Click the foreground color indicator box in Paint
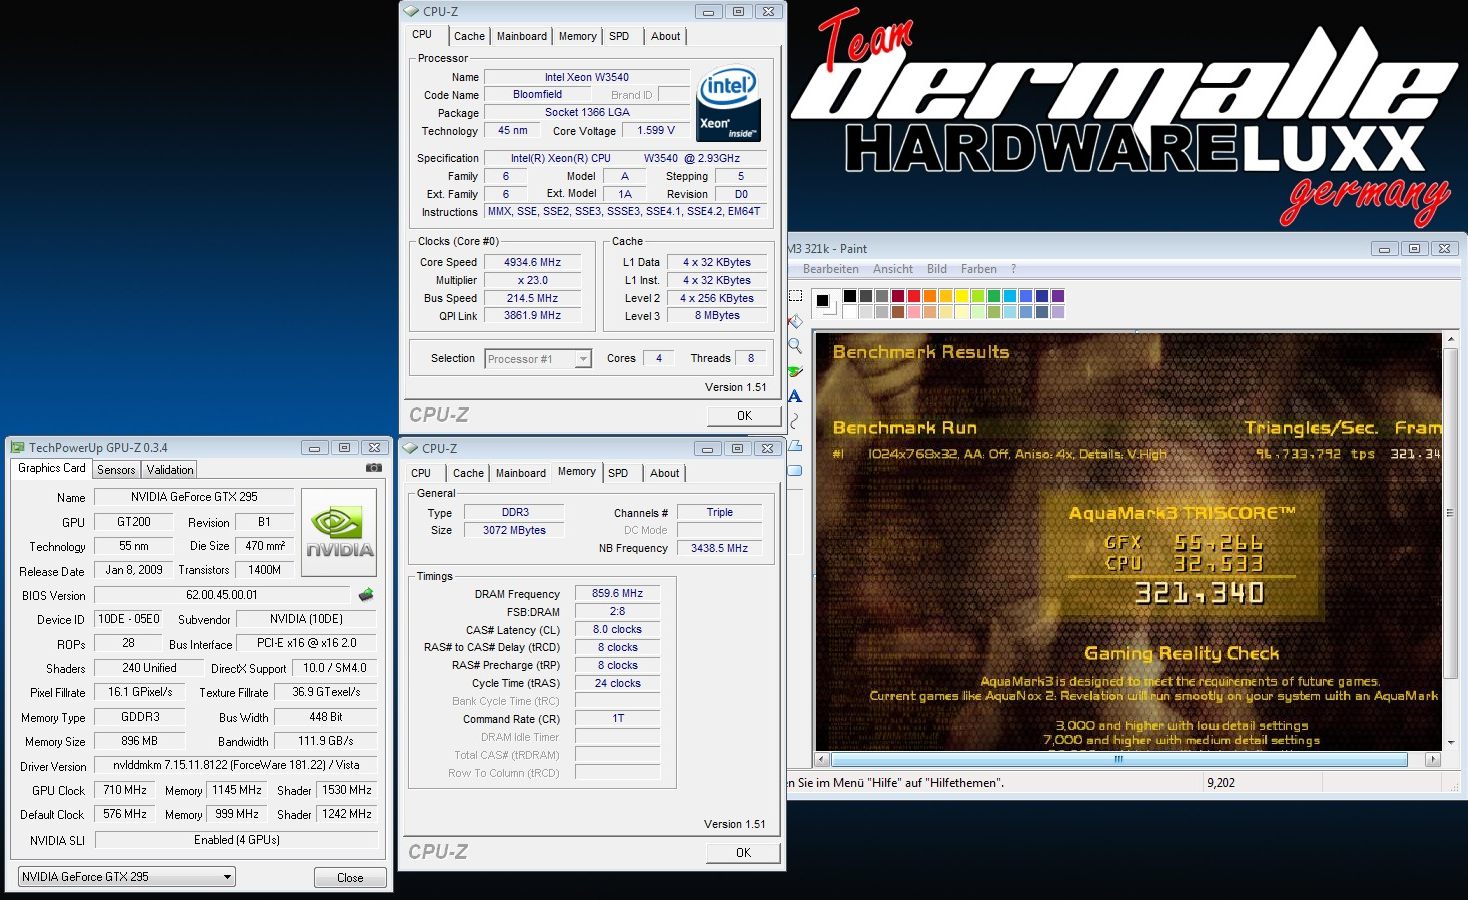The image size is (1468, 900). pos(822,300)
